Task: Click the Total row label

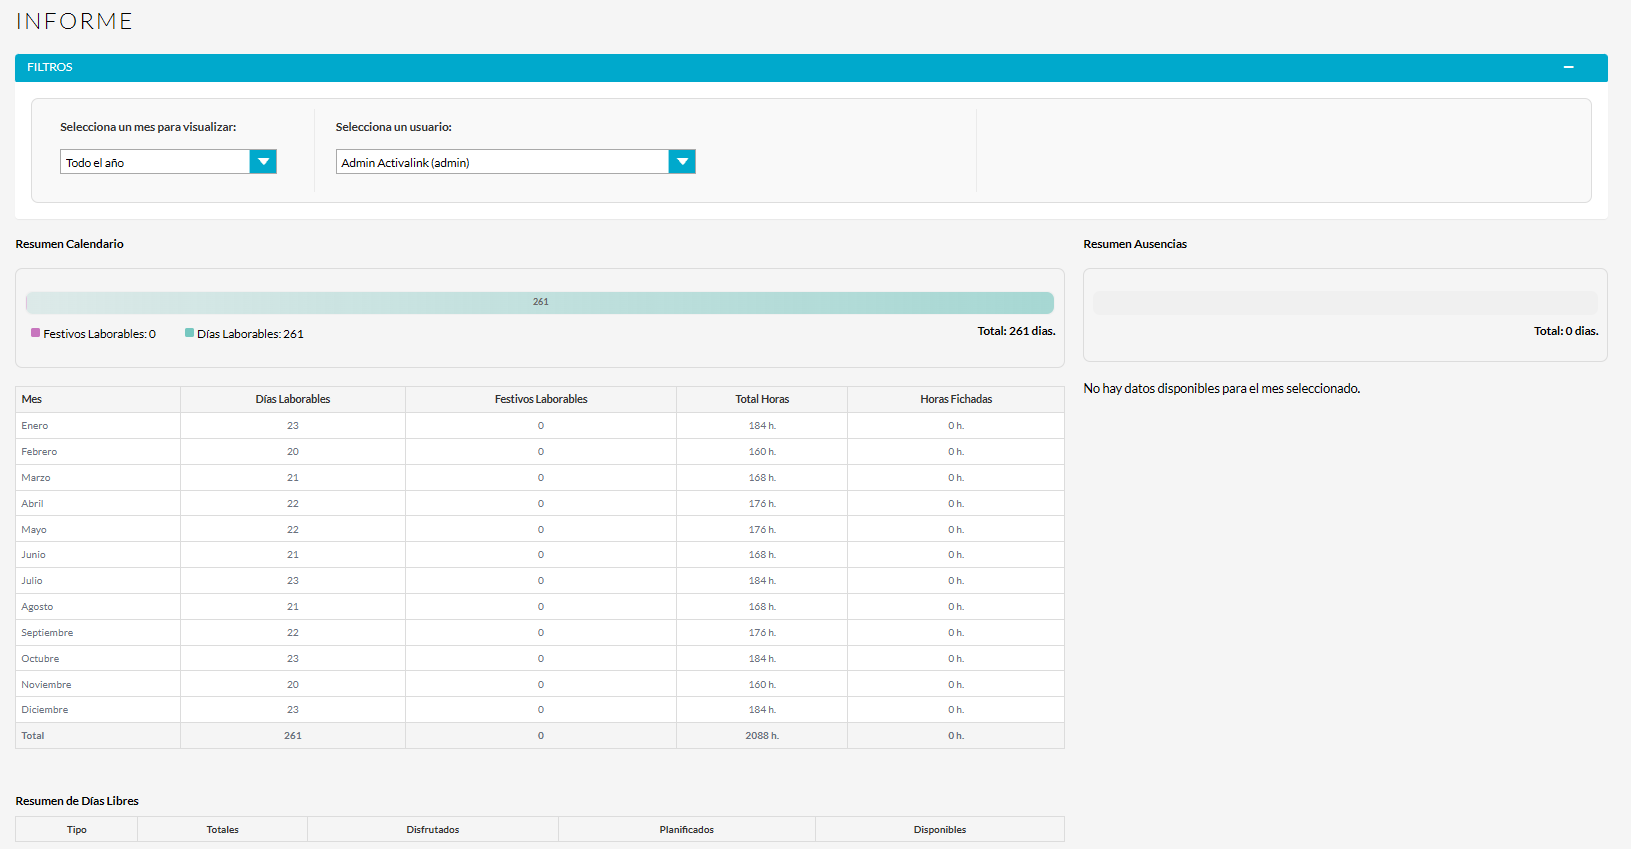Action: (33, 736)
